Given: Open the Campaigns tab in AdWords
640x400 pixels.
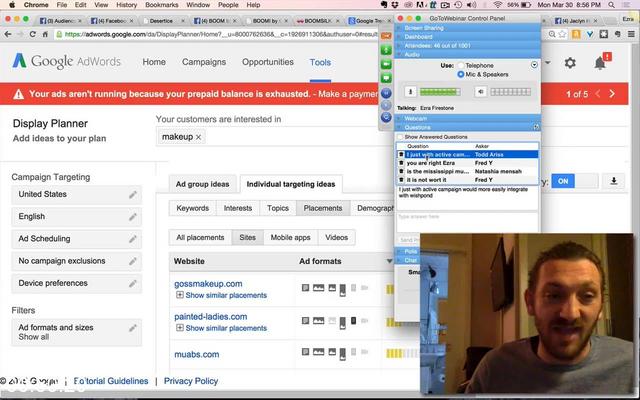Looking at the screenshot, I should click(204, 62).
